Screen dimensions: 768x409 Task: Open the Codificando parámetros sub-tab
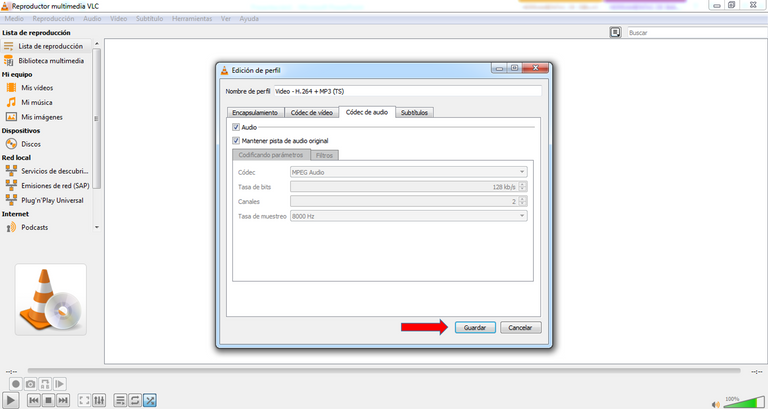tap(271, 155)
